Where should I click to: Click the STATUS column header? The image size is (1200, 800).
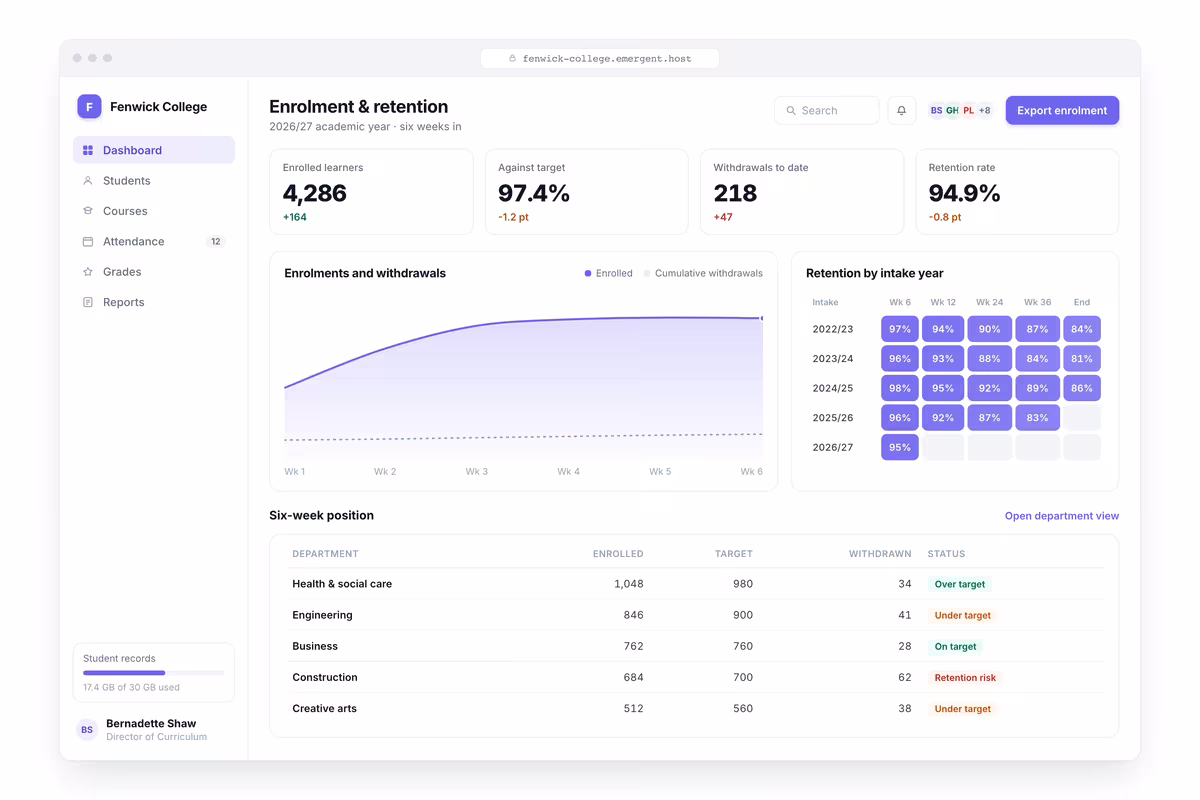click(x=946, y=554)
